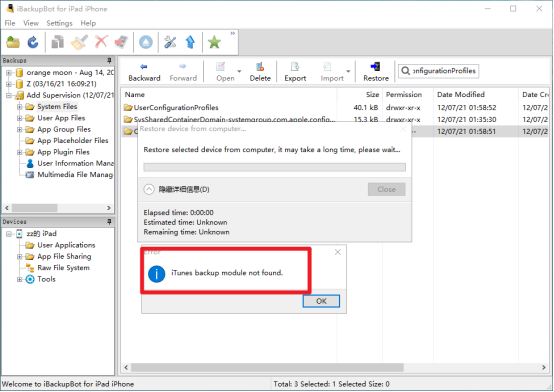Screen dimensions: 554x392
Task: Expand the App File Sharing node
Action: 20,257
